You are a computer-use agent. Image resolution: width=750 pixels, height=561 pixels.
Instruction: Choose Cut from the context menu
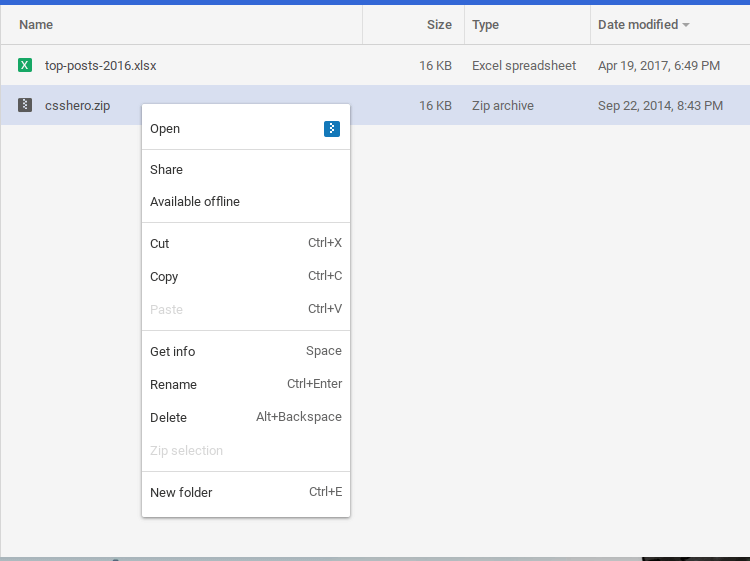(160, 244)
